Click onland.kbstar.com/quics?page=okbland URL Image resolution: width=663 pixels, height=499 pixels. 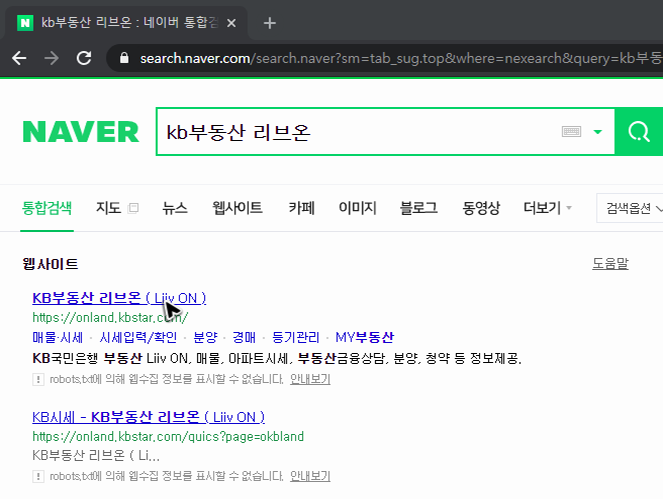pos(168,436)
